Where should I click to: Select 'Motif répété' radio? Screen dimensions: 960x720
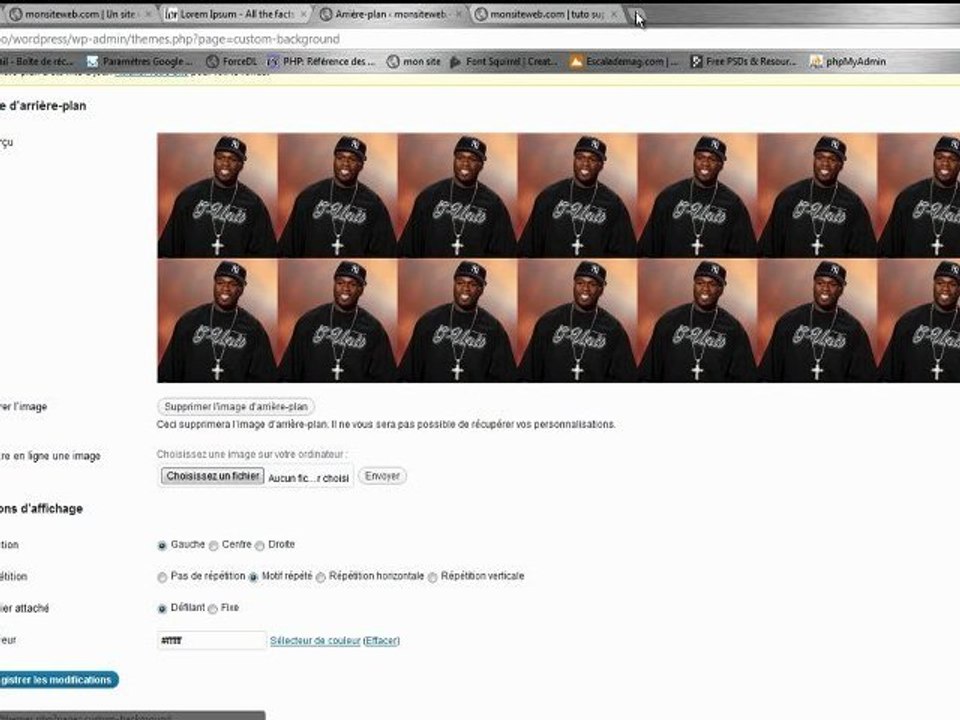pyautogui.click(x=253, y=577)
